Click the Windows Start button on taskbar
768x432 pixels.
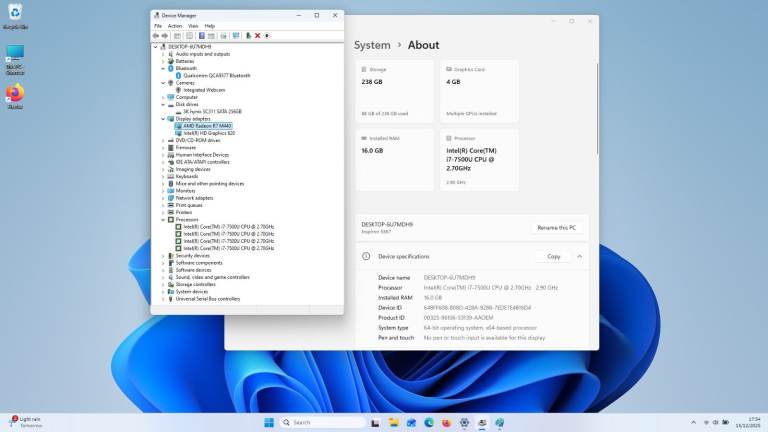pos(269,422)
